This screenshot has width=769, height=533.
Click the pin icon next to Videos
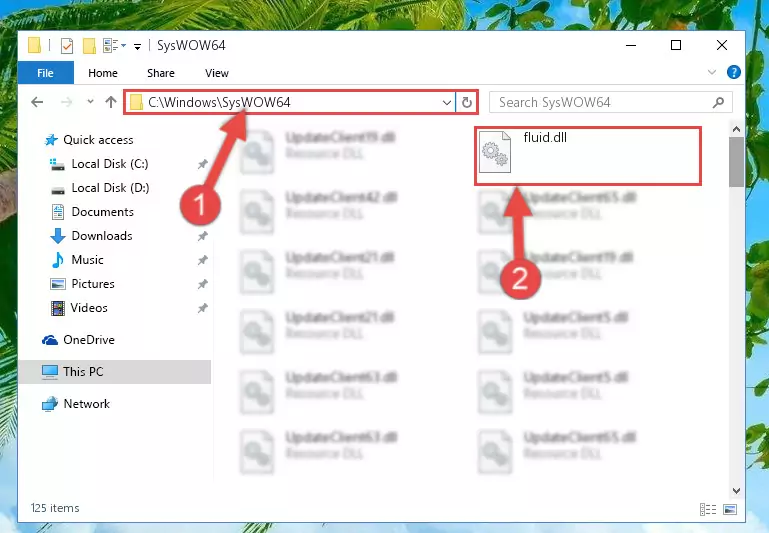(x=203, y=308)
